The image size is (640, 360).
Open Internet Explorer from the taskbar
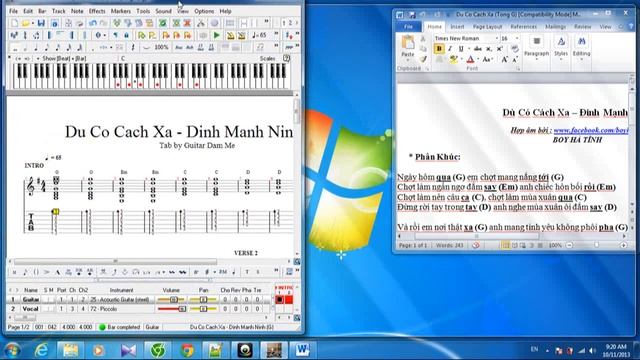pyautogui.click(x=42, y=350)
